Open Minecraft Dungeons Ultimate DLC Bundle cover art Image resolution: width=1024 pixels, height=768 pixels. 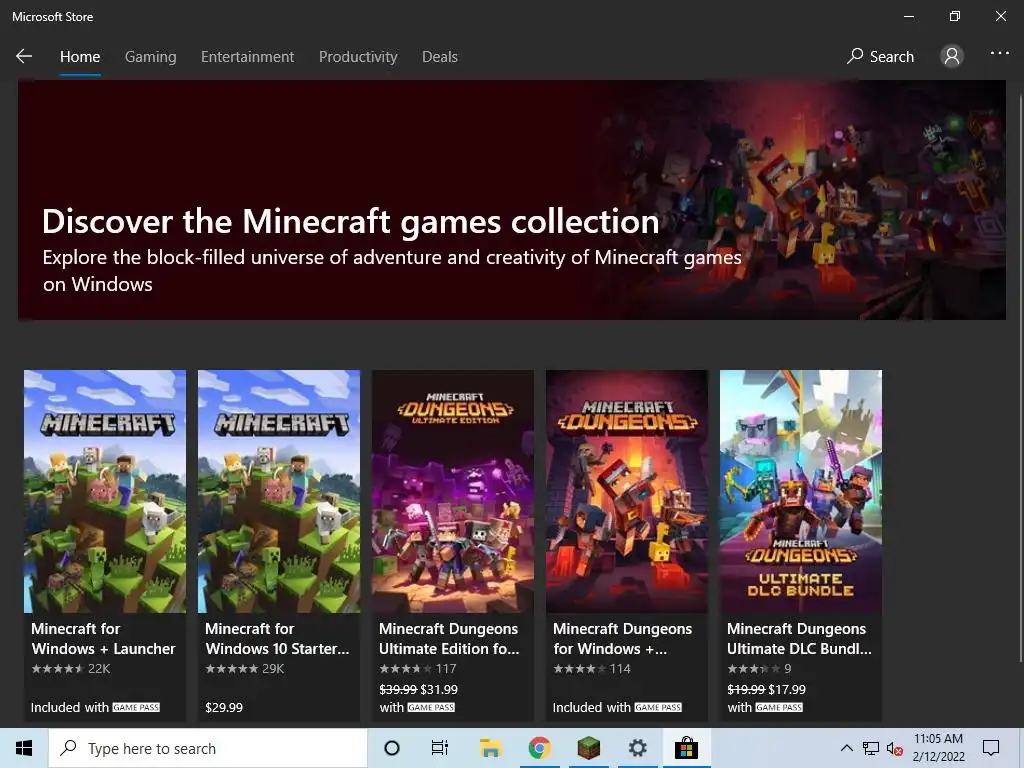[801, 491]
